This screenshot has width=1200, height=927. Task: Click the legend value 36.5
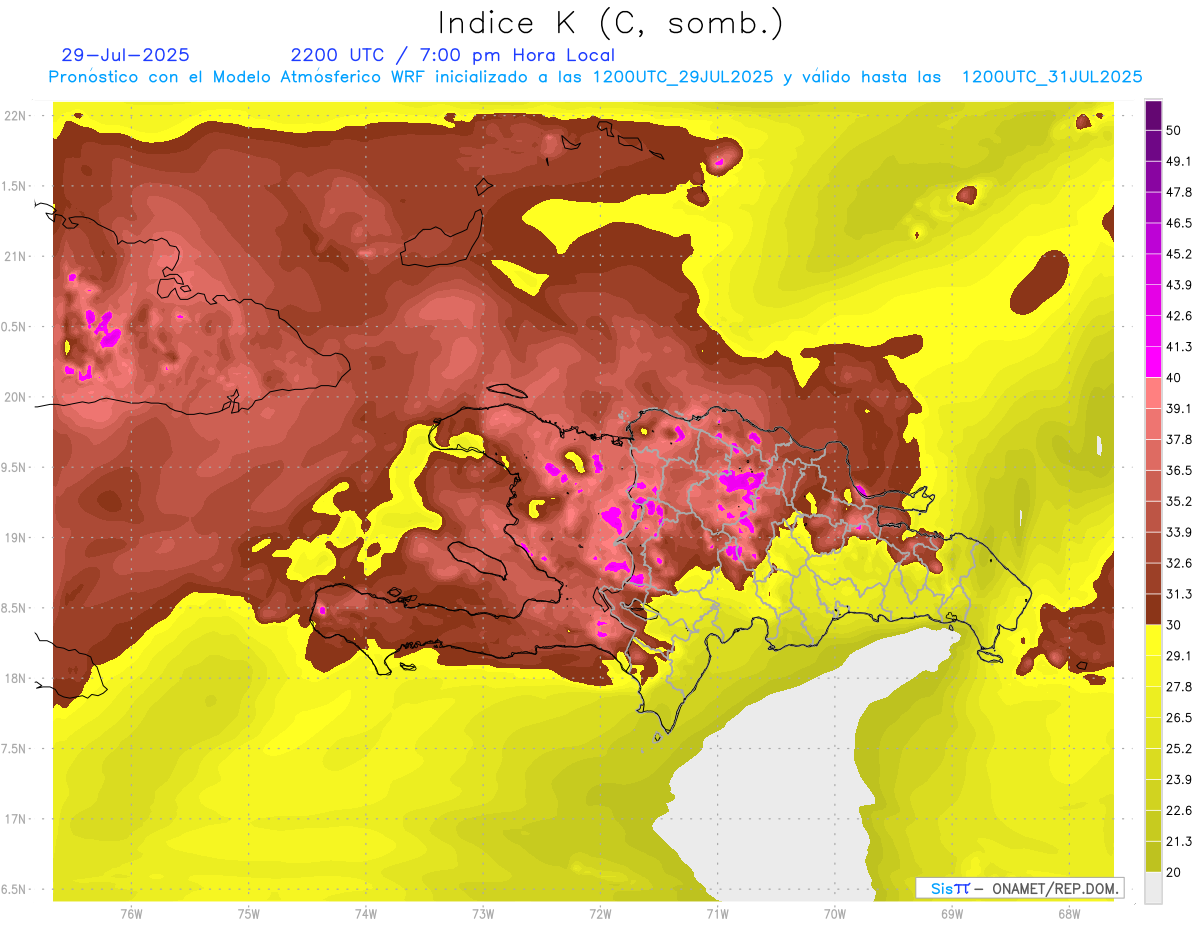[1178, 470]
